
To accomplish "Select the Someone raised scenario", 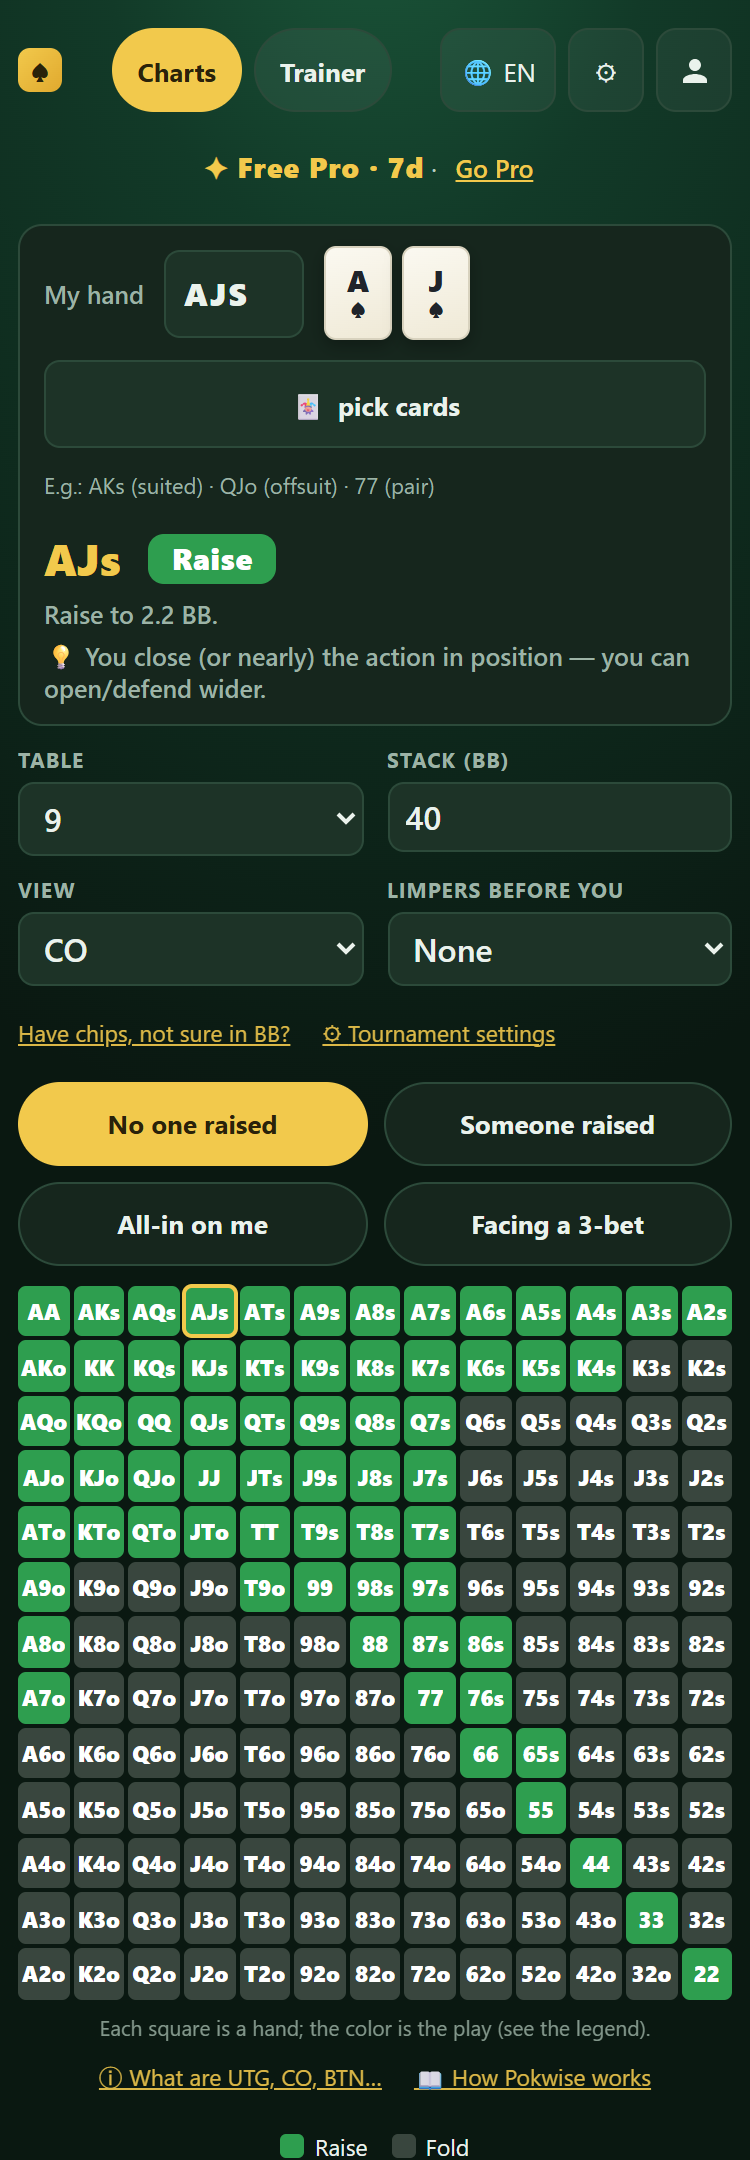I will (558, 1124).
